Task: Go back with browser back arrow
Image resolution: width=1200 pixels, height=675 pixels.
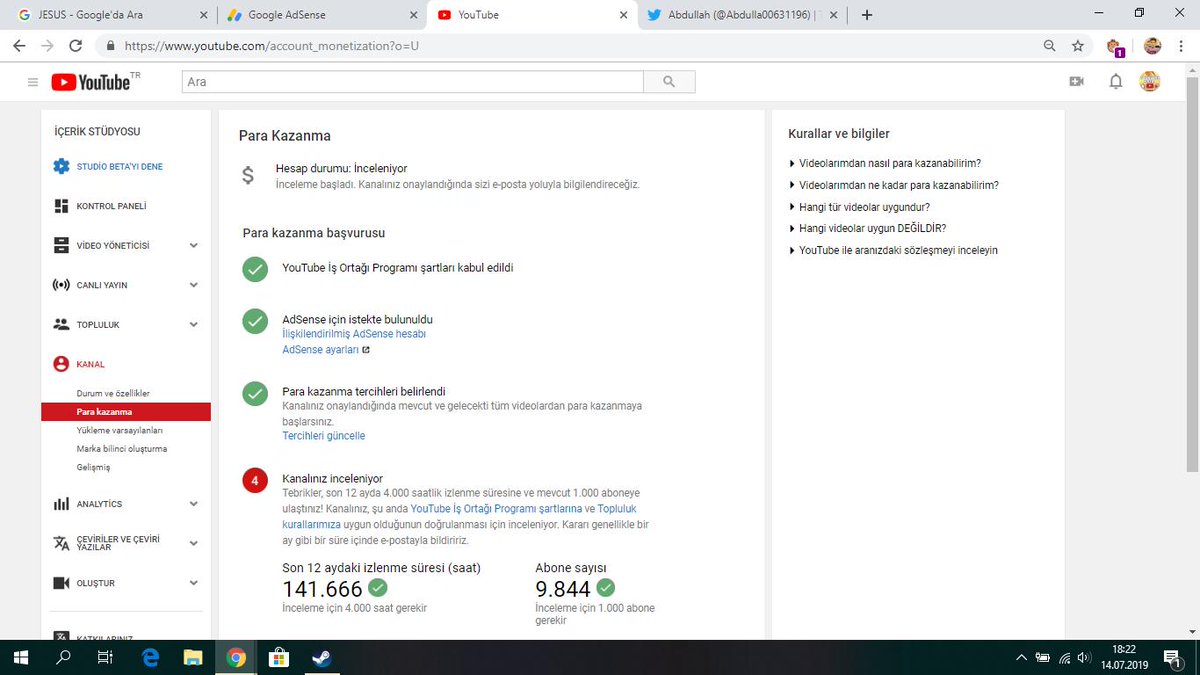Action: click(19, 46)
